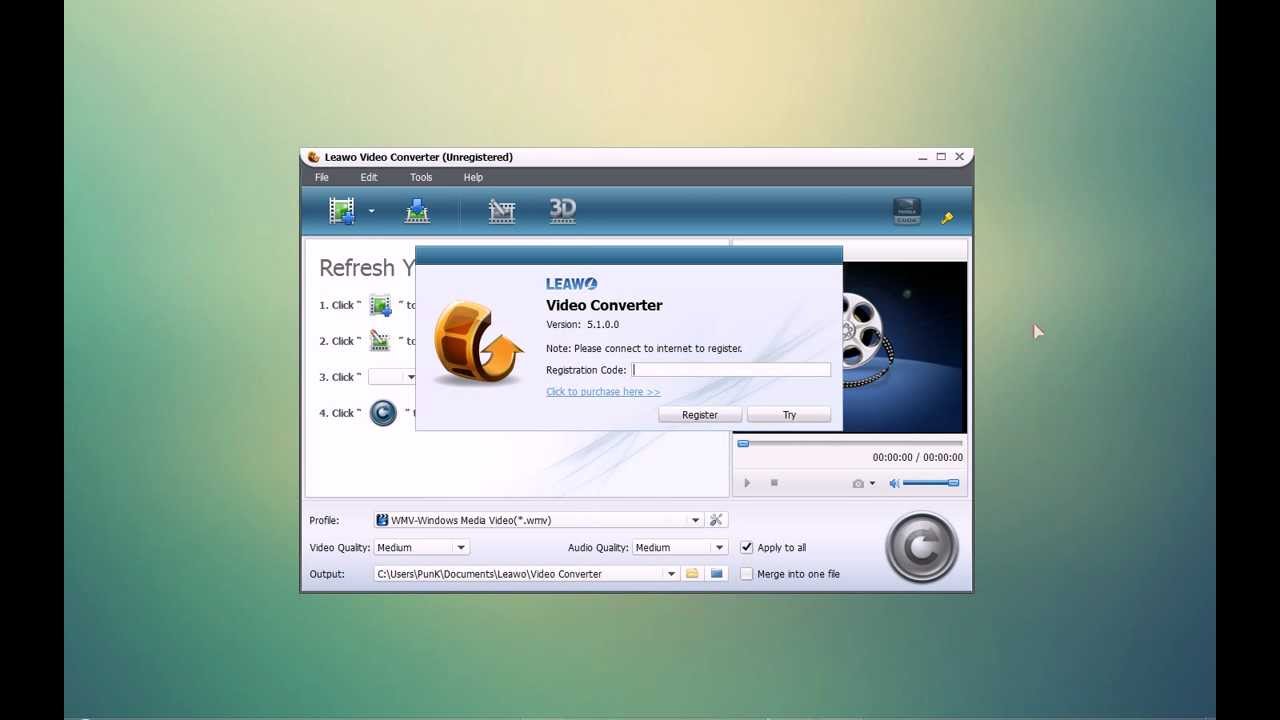Open the video Edit toolbar icon
The width and height of the screenshot is (1280, 720).
[x=501, y=210]
